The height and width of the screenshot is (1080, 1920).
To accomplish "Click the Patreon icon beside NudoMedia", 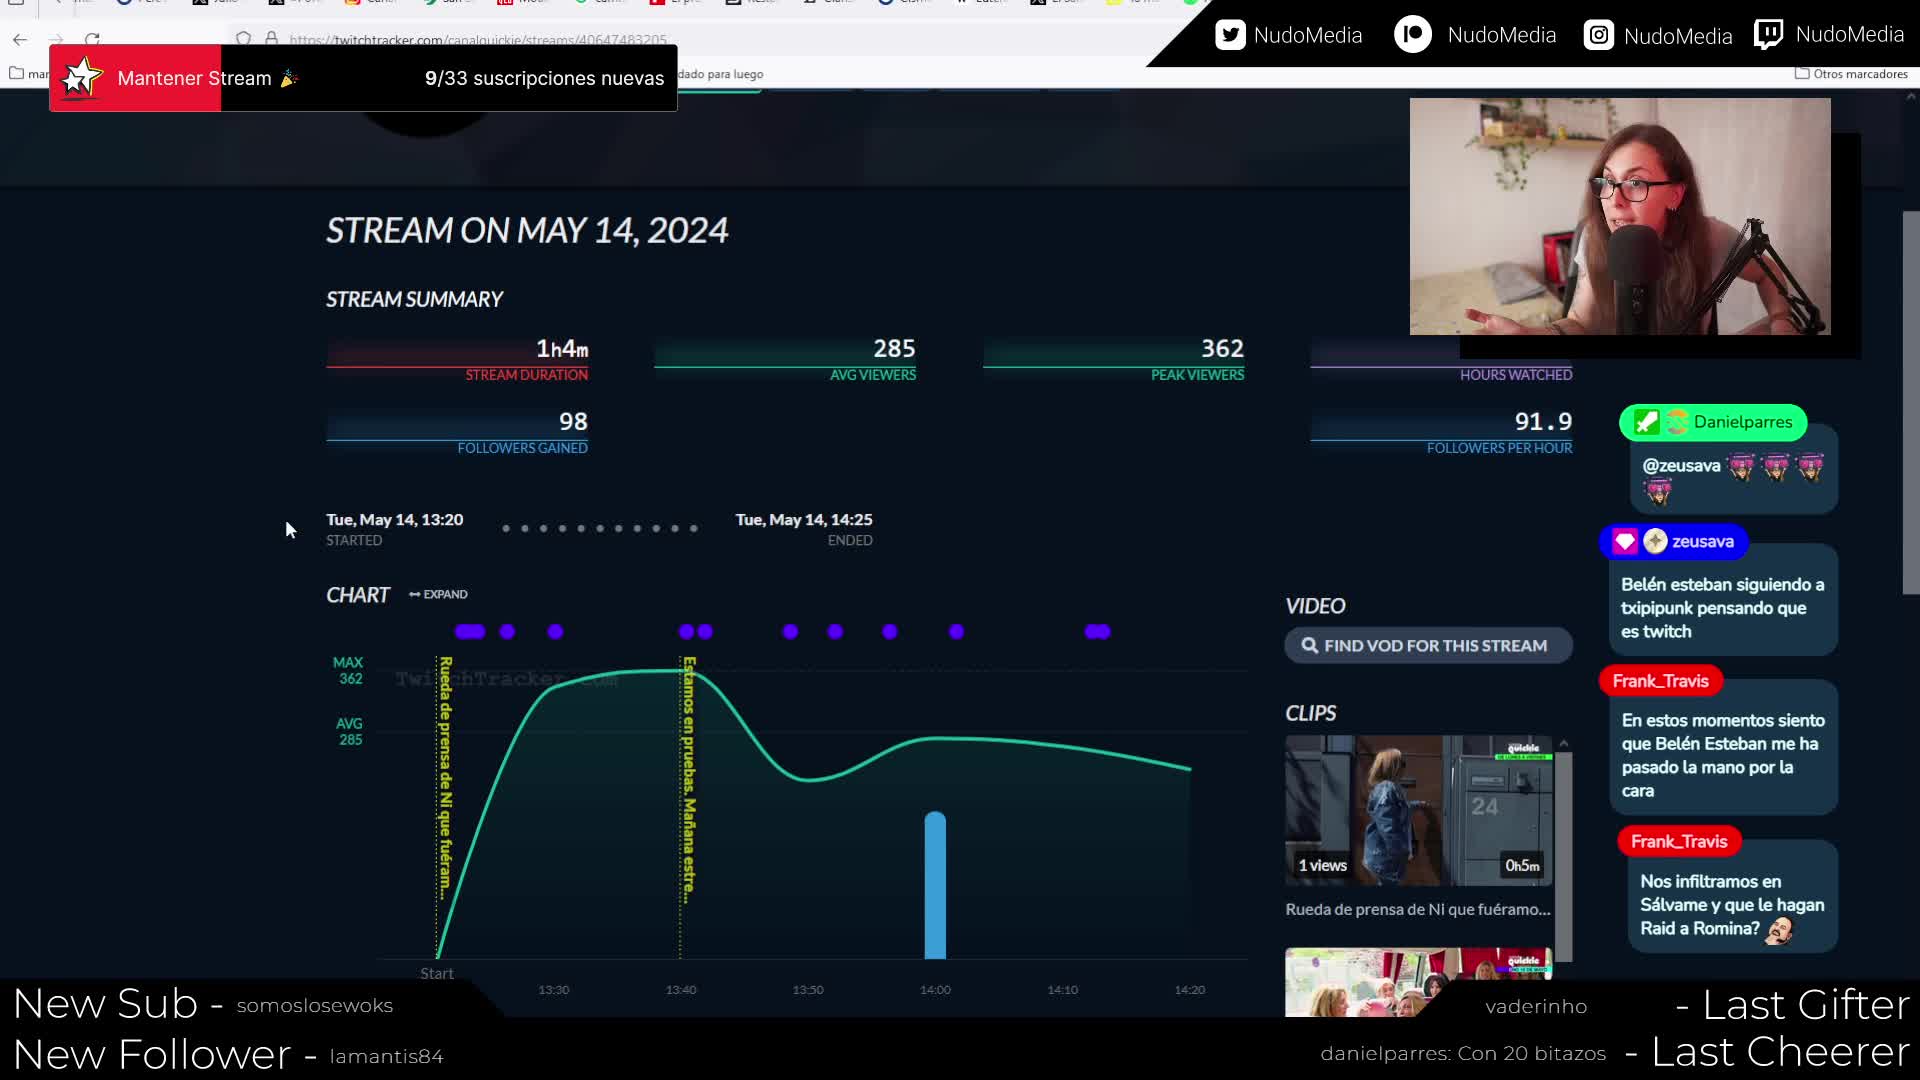I will point(1412,35).
